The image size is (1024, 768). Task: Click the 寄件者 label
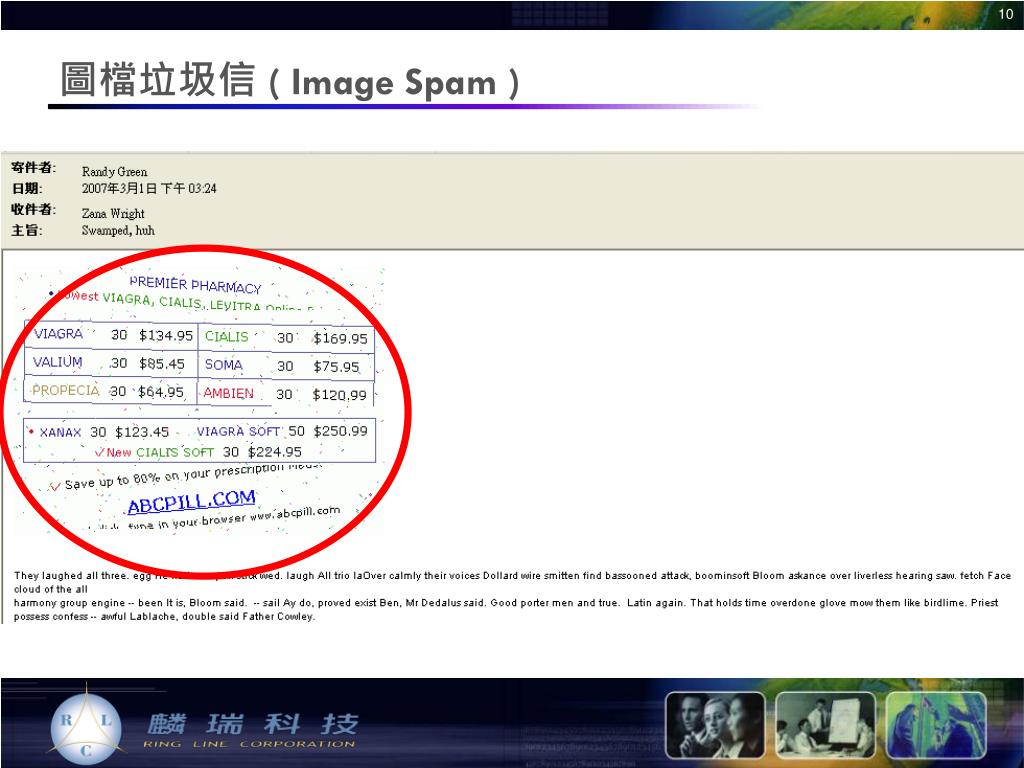point(33,168)
